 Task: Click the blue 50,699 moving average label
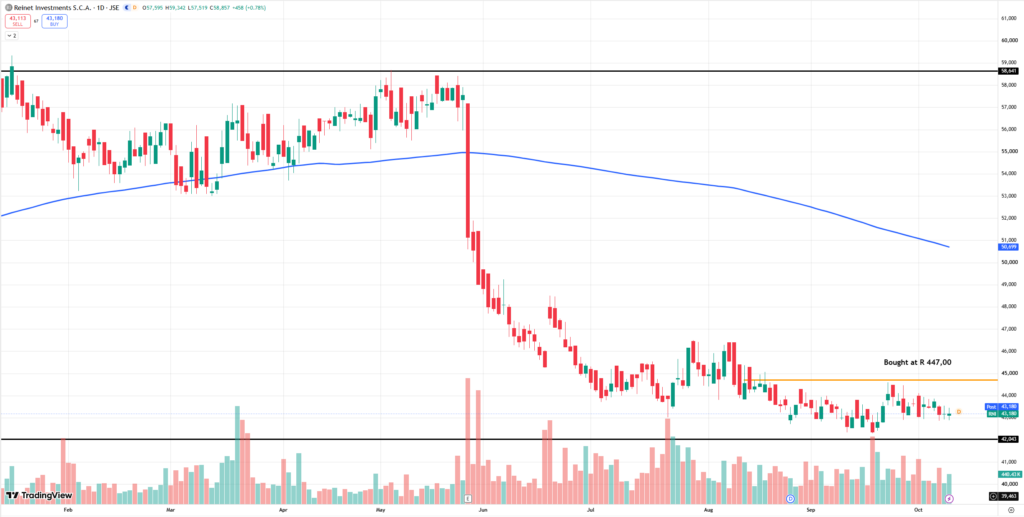(1008, 247)
